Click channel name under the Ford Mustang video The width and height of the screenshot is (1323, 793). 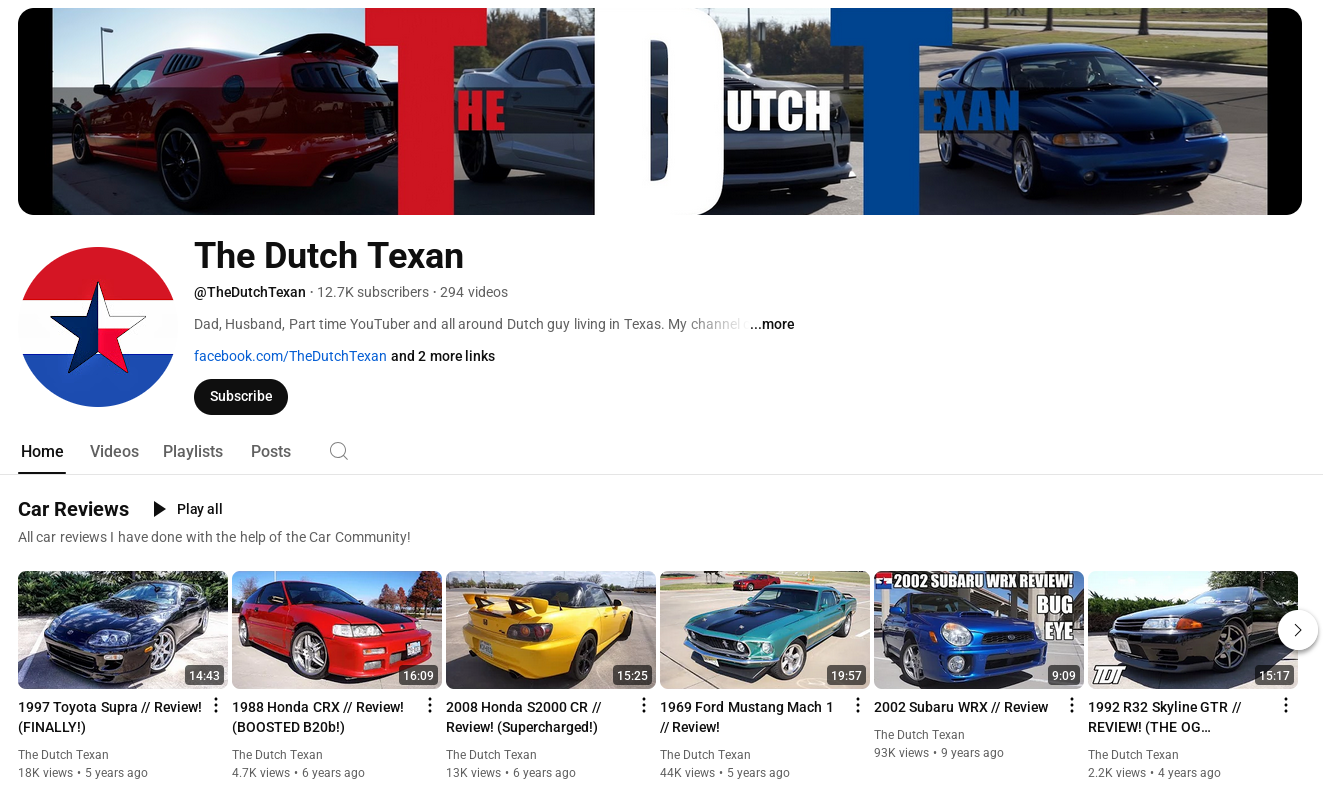click(x=705, y=755)
